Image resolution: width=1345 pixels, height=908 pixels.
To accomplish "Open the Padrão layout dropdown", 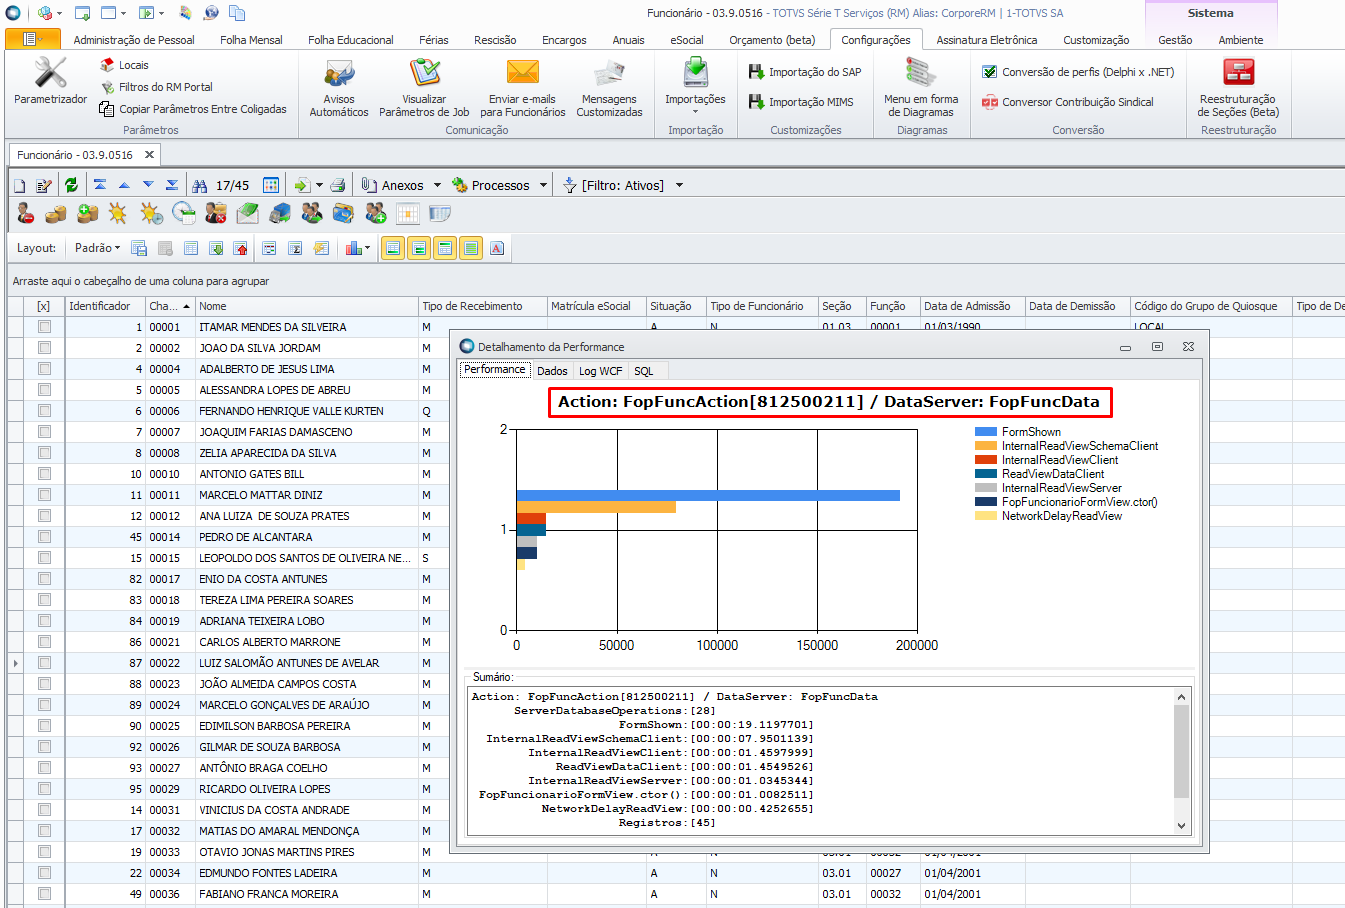I will pos(97,248).
